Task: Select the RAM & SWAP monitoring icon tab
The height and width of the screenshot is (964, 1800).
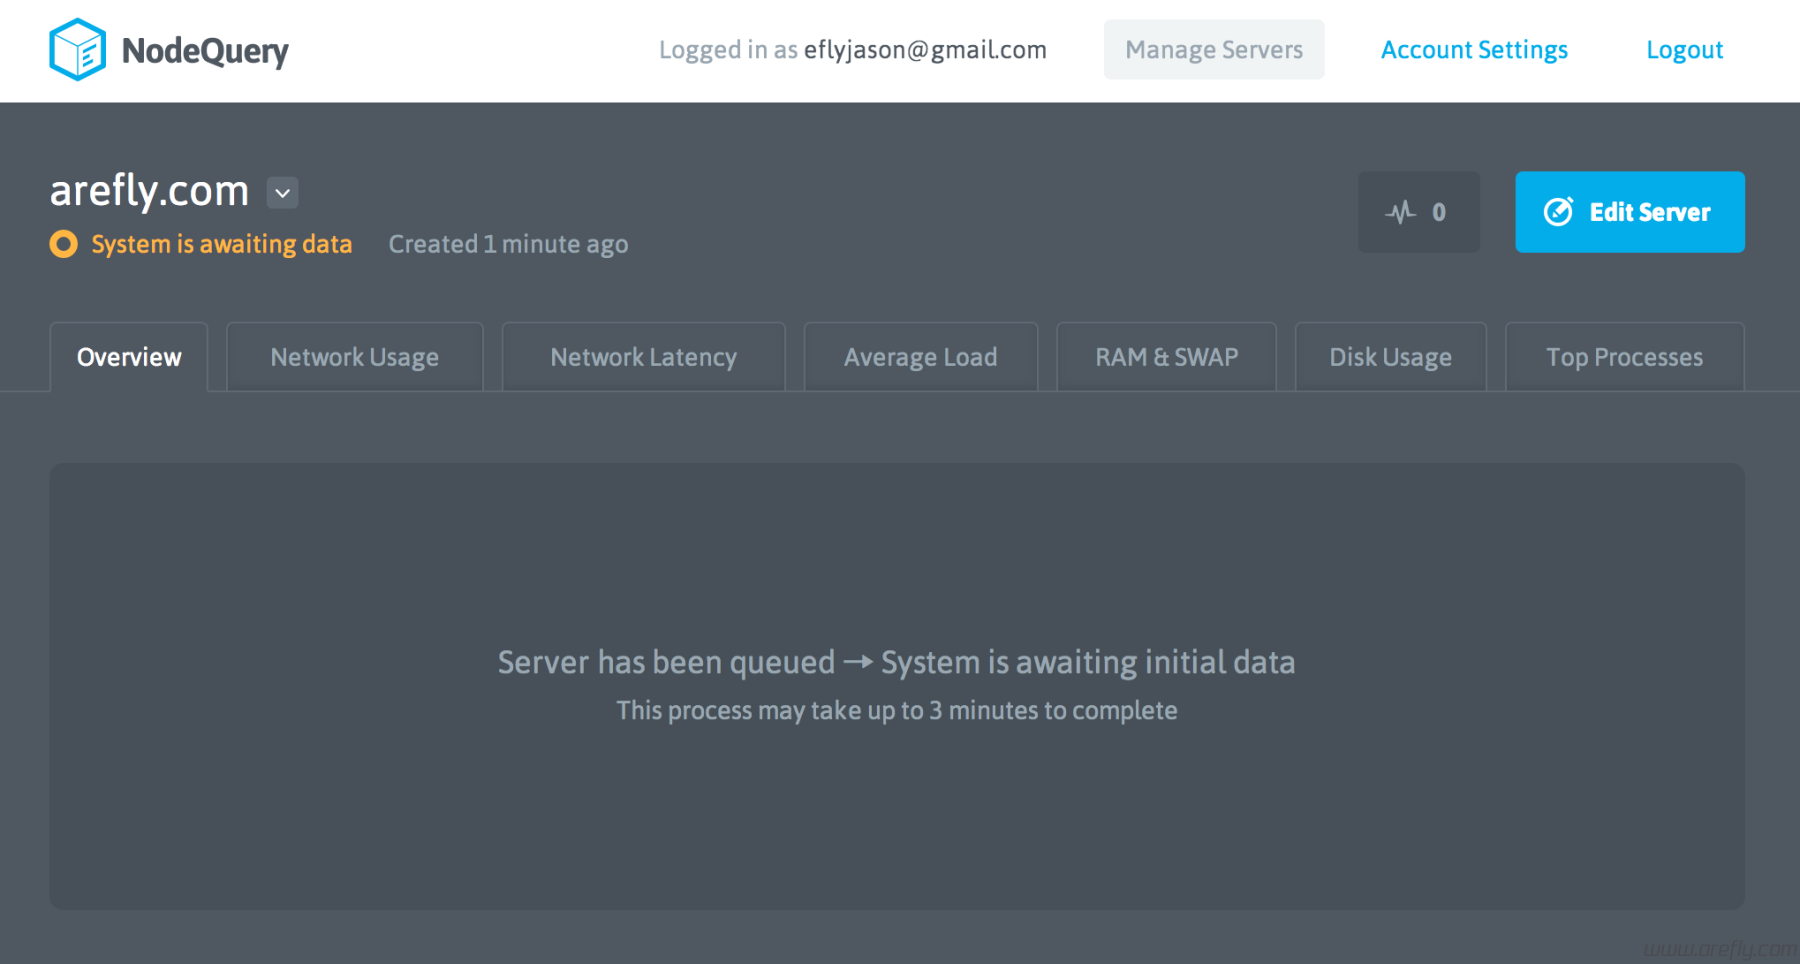Action: [1166, 356]
